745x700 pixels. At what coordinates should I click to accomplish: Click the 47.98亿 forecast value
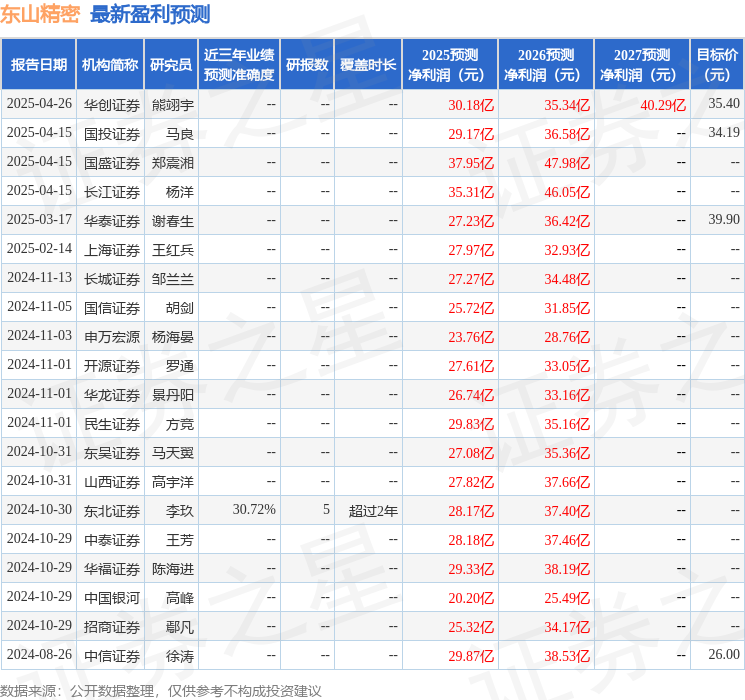coord(567,163)
